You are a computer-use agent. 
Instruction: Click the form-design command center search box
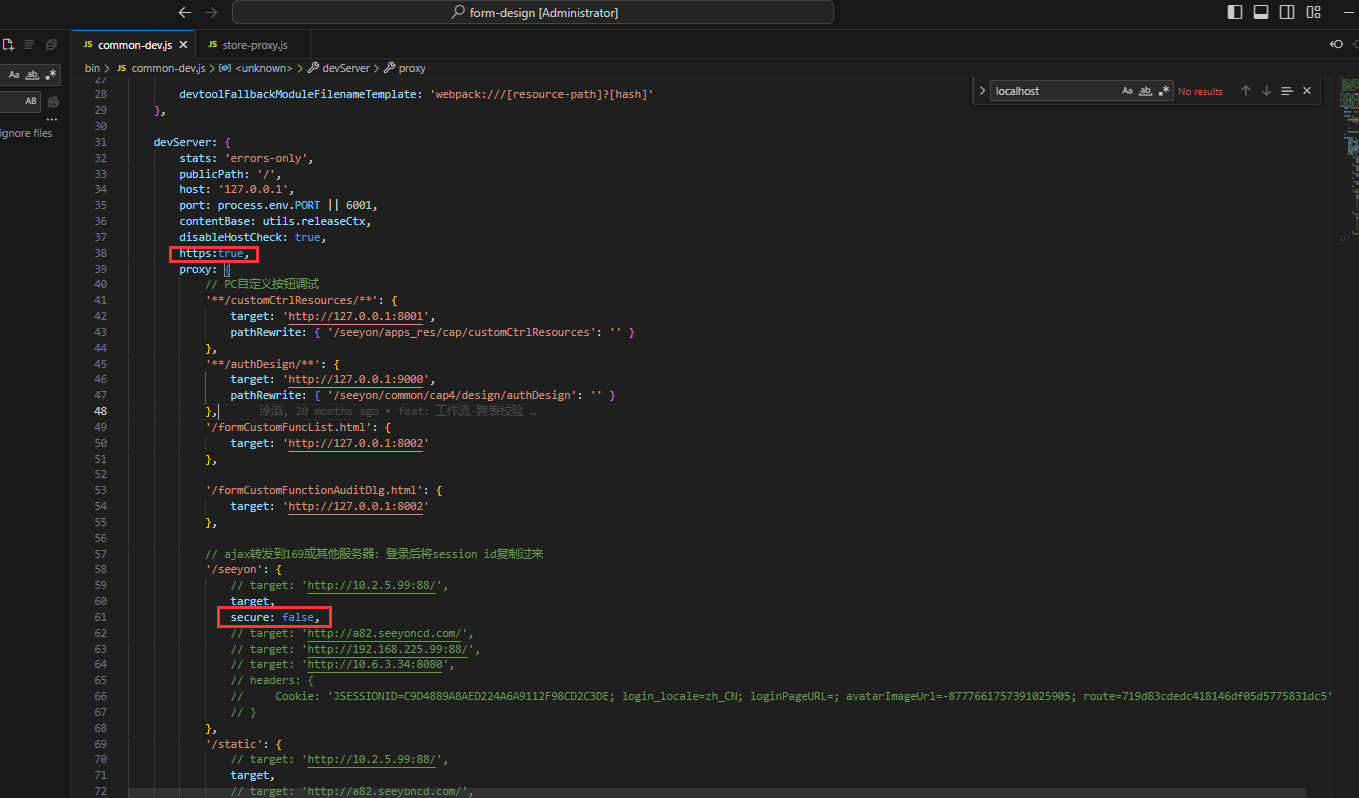532,12
